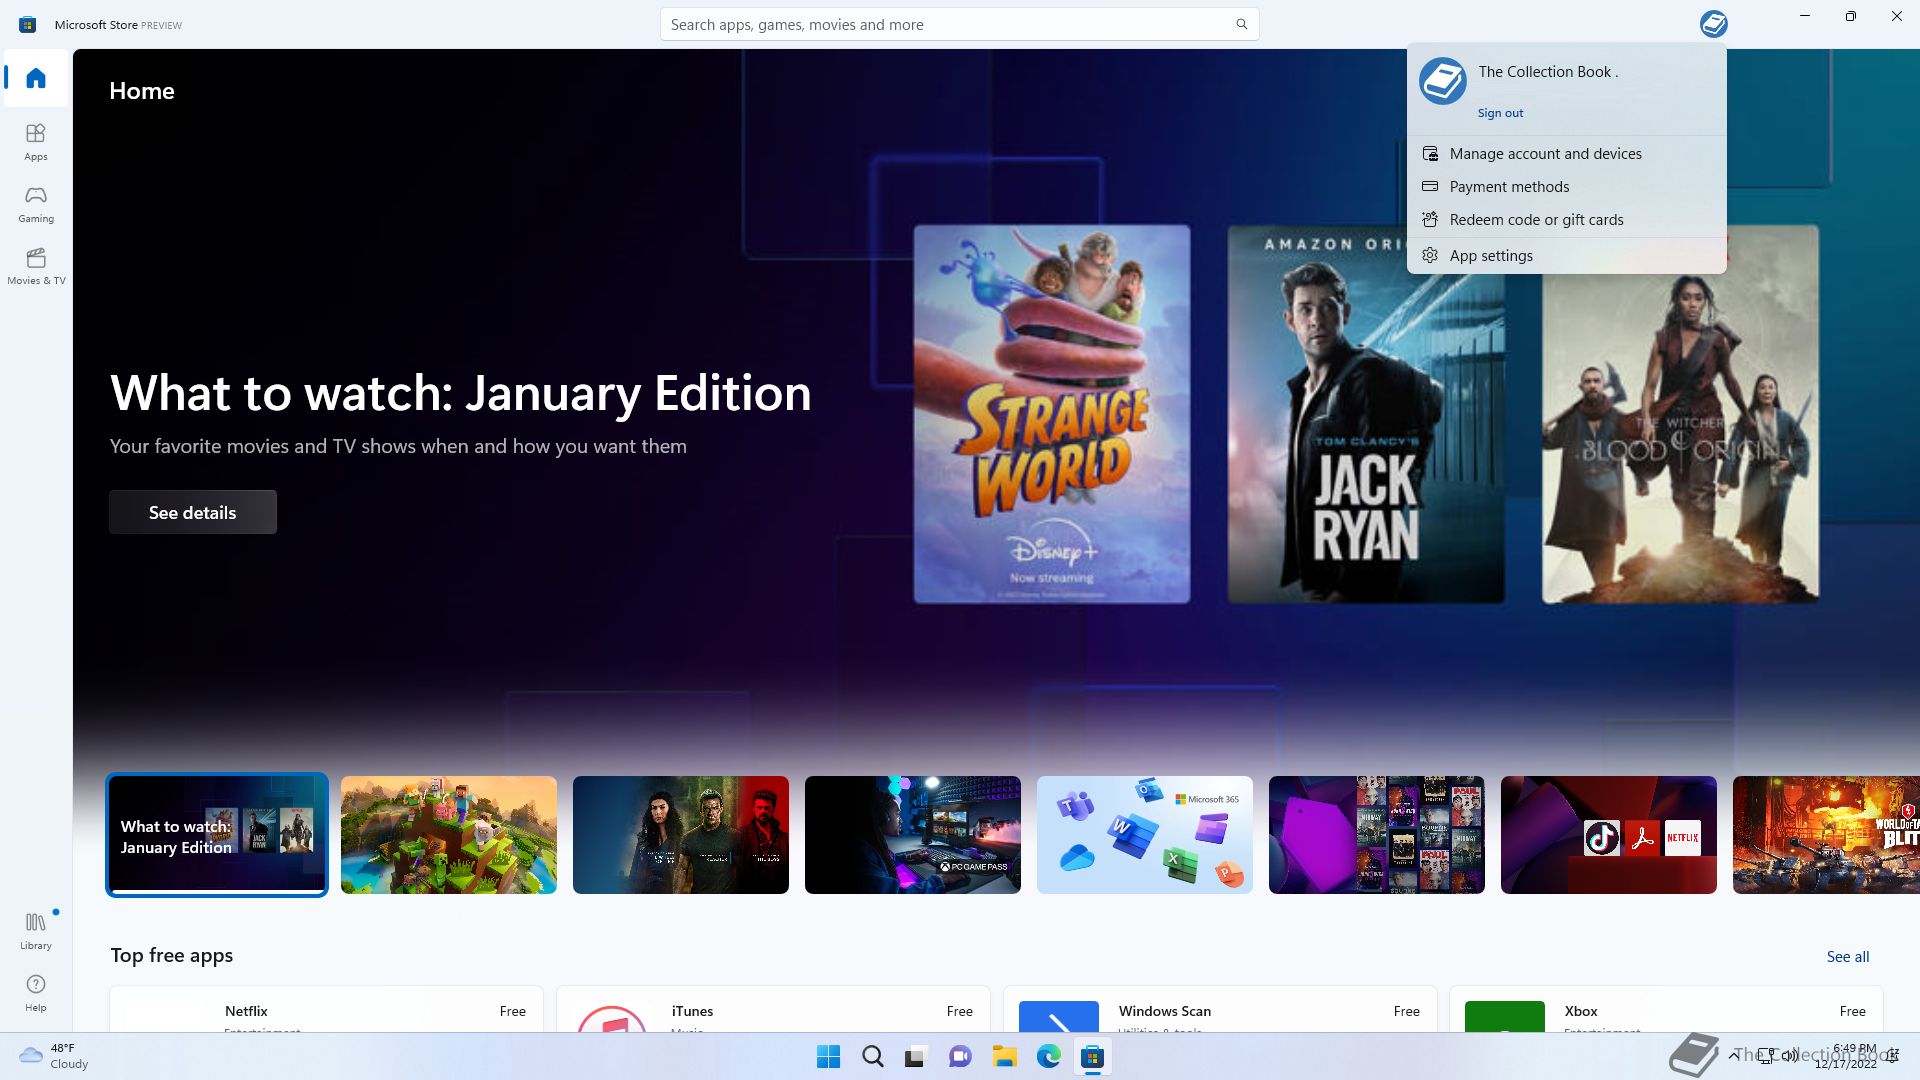This screenshot has height=1080, width=1920.
Task: Open the Windows Scan app title
Action: coord(1164,1011)
